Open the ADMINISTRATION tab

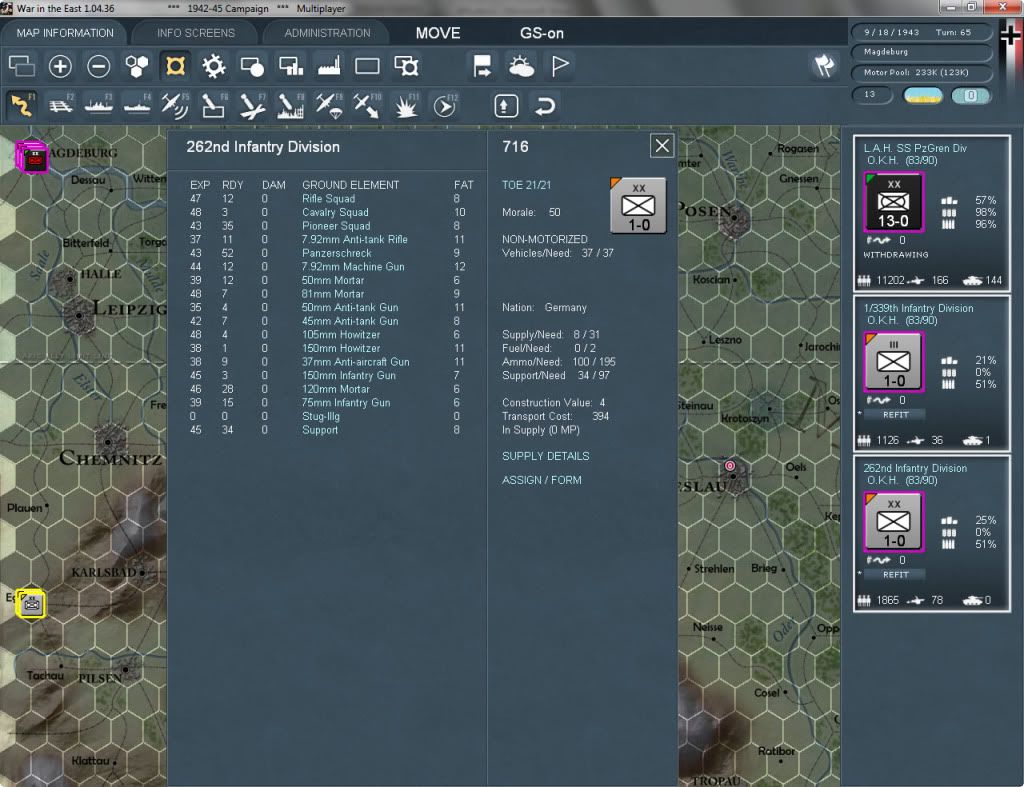pyautogui.click(x=327, y=33)
